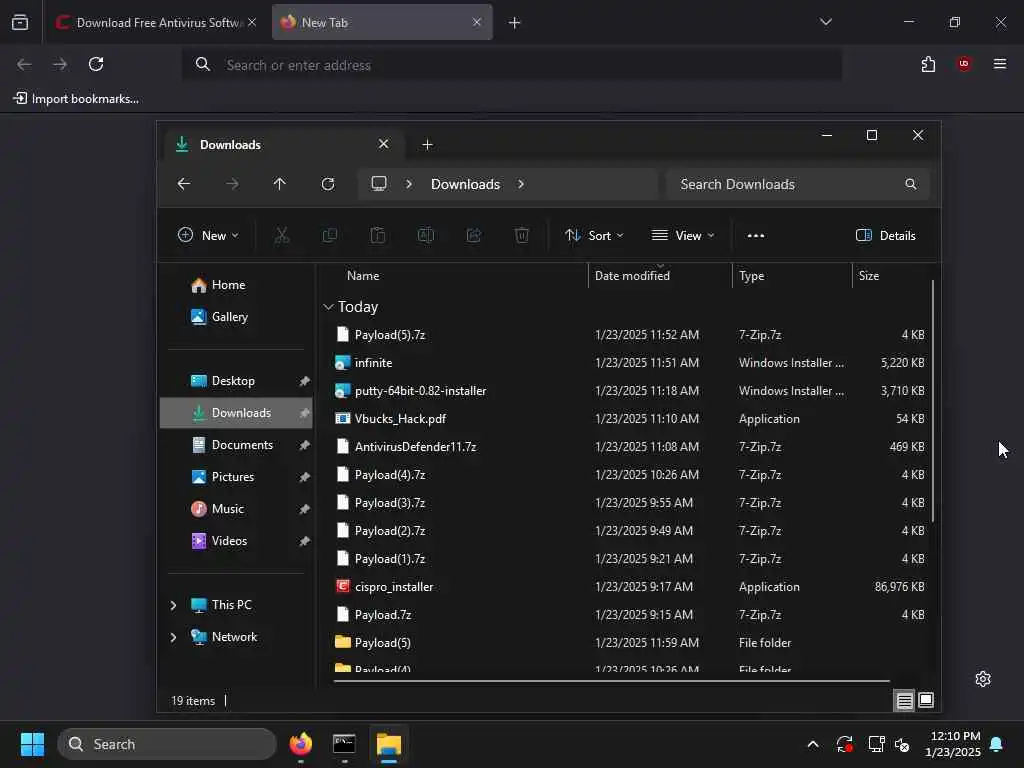Open the uBlock Origin extension icon
This screenshot has width=1024, height=768.
tap(964, 64)
